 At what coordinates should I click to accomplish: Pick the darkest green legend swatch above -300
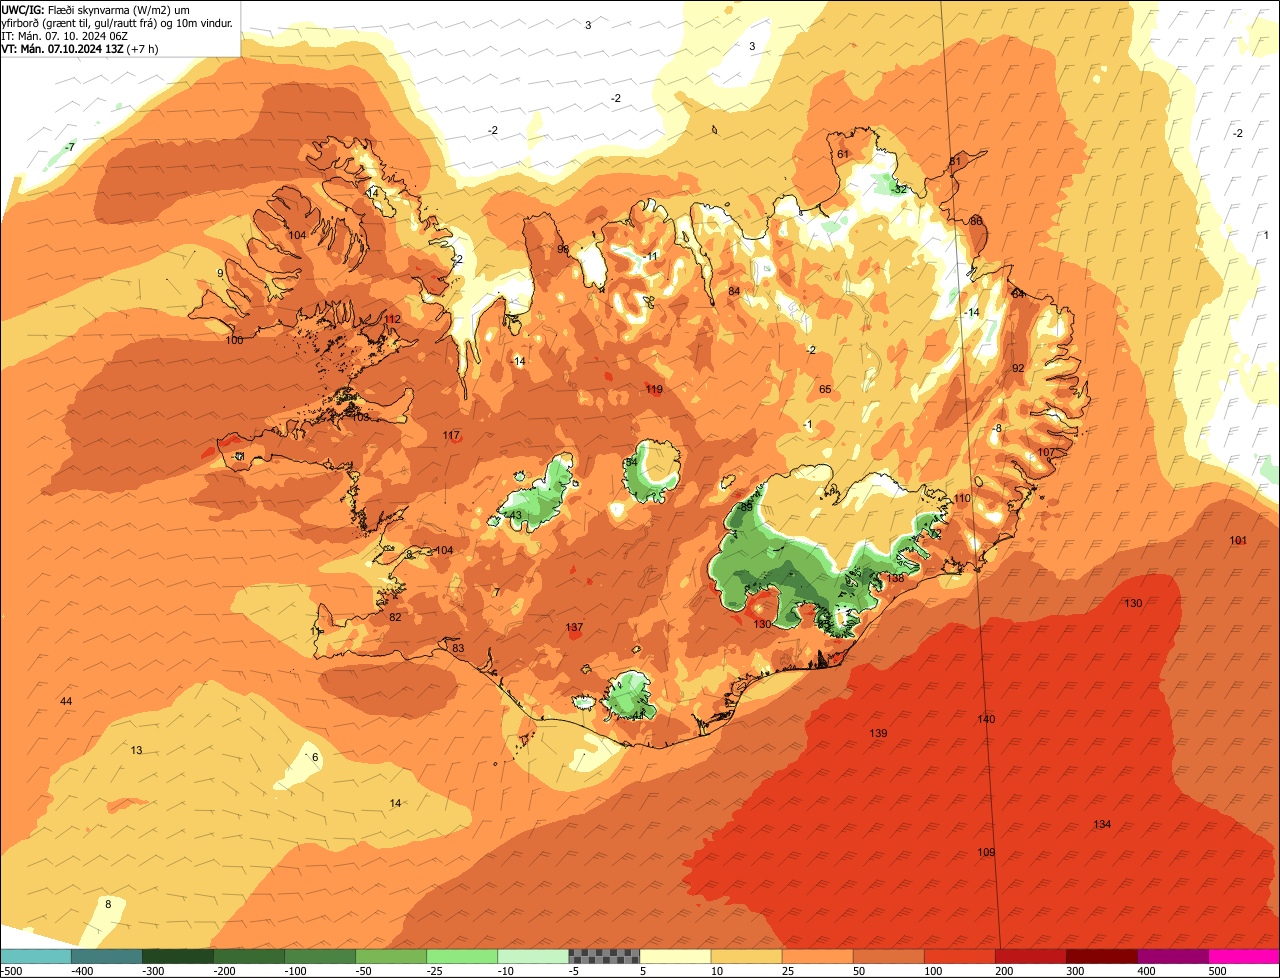click(178, 956)
